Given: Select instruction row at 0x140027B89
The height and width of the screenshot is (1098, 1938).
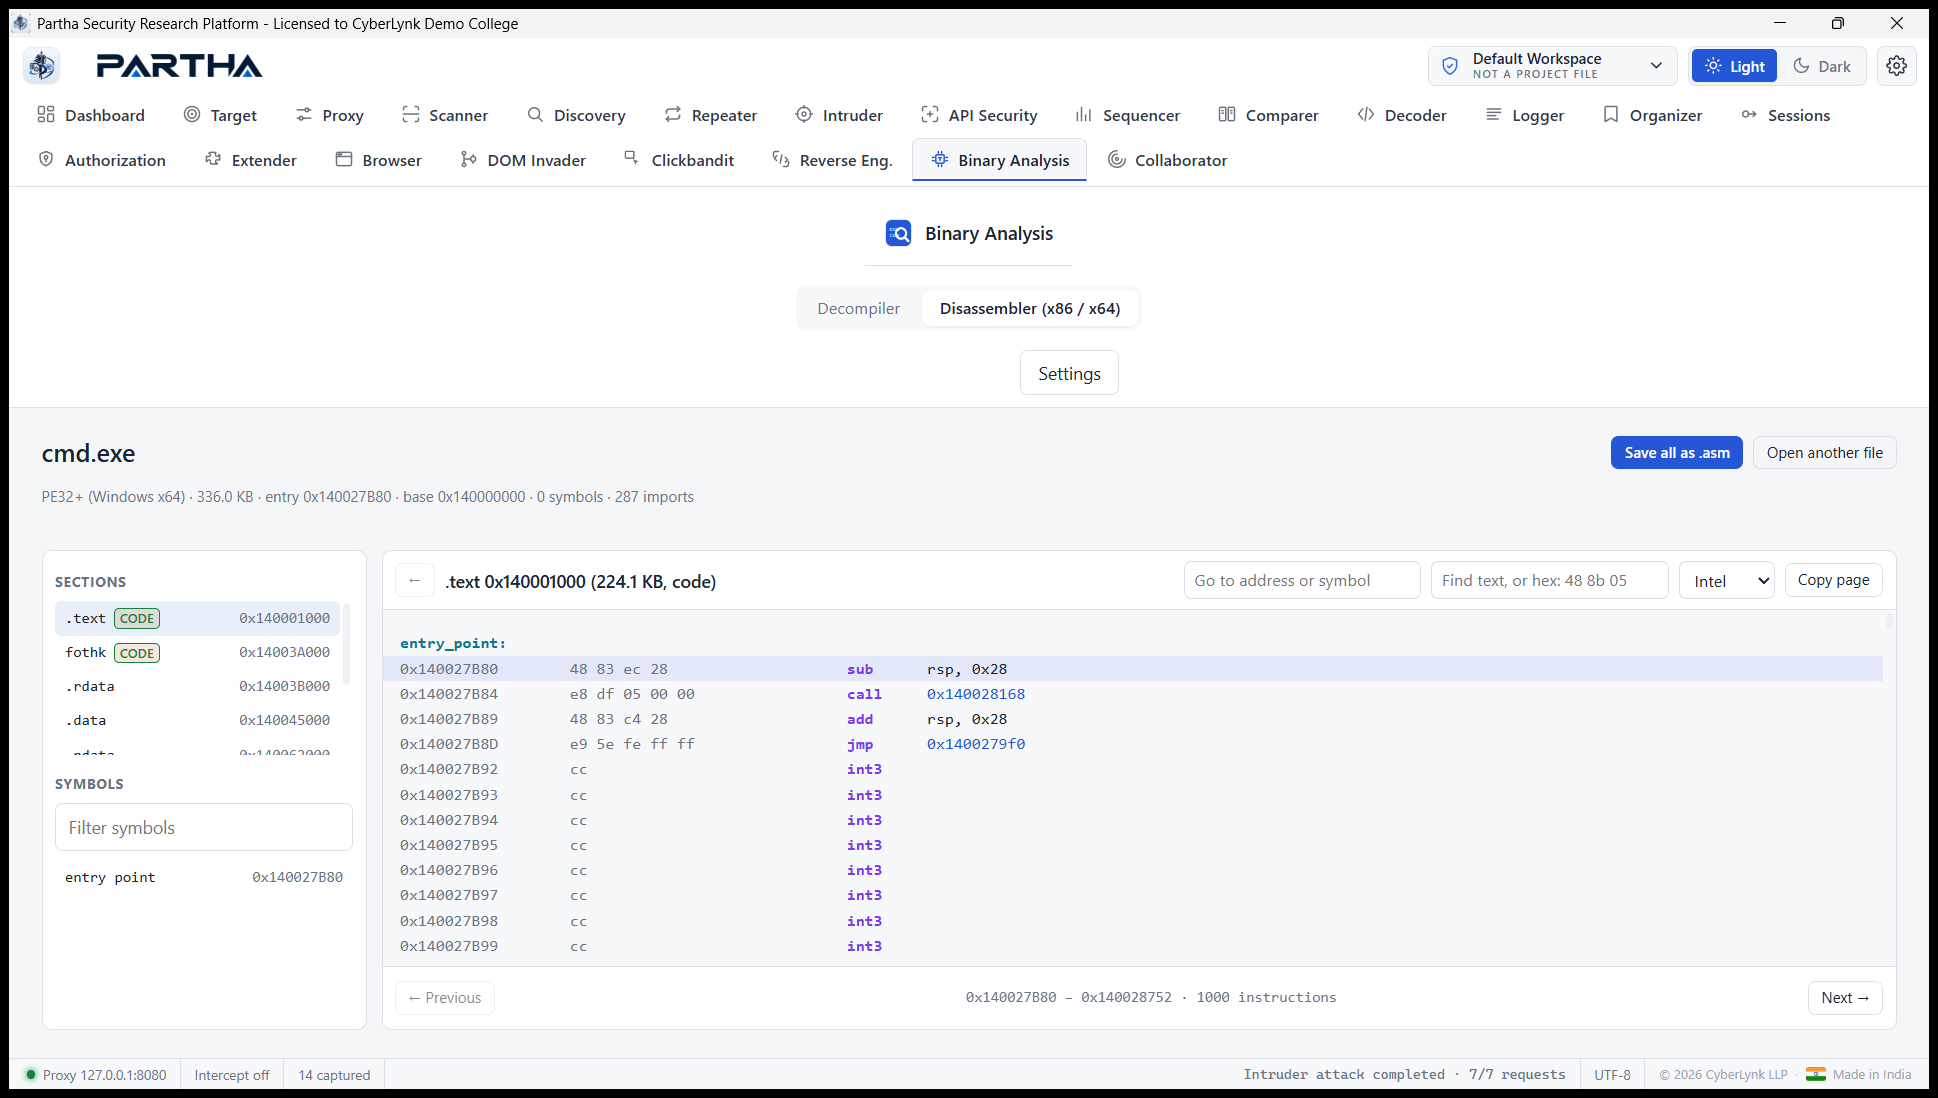Looking at the screenshot, I should point(1132,719).
